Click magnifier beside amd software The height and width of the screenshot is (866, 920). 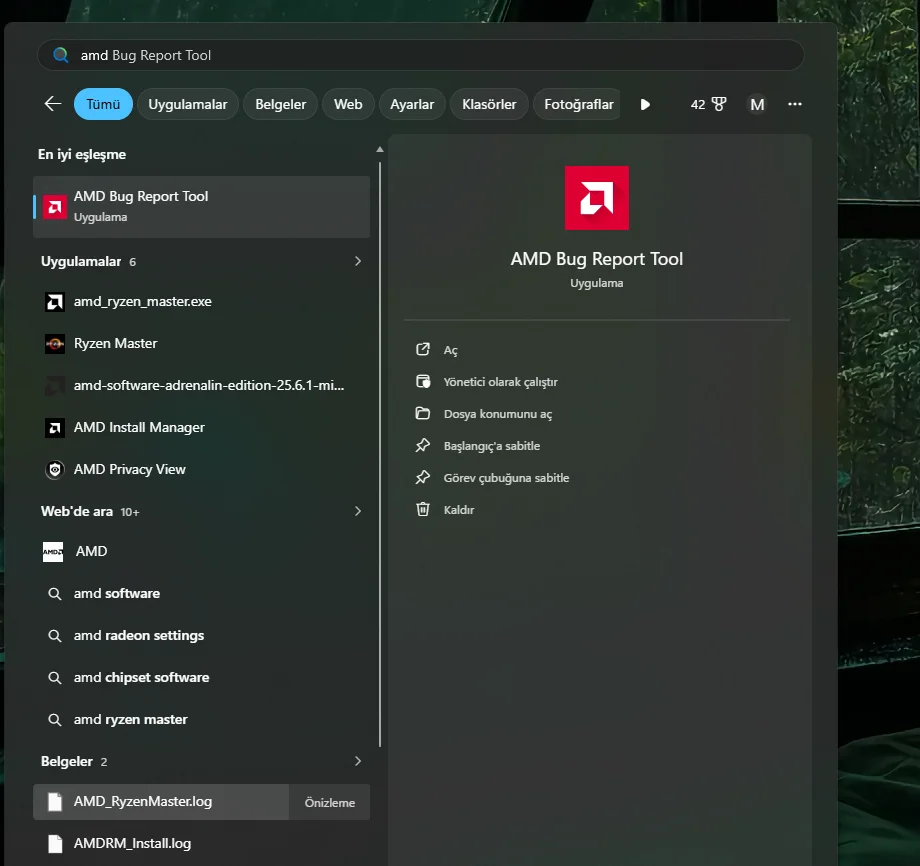coord(55,594)
